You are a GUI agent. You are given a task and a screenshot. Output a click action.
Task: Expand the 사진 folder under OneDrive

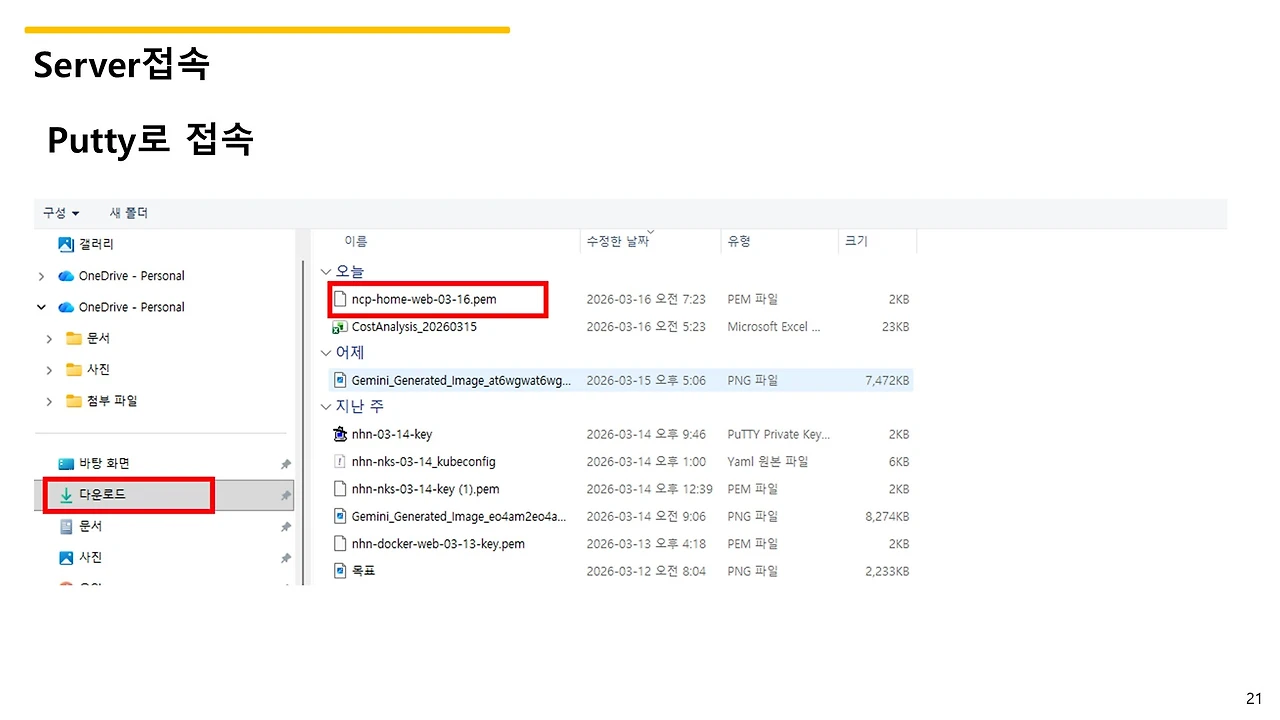coord(49,370)
